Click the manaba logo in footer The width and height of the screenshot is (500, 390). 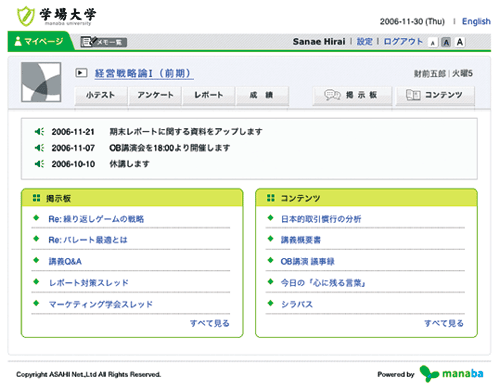point(451,373)
